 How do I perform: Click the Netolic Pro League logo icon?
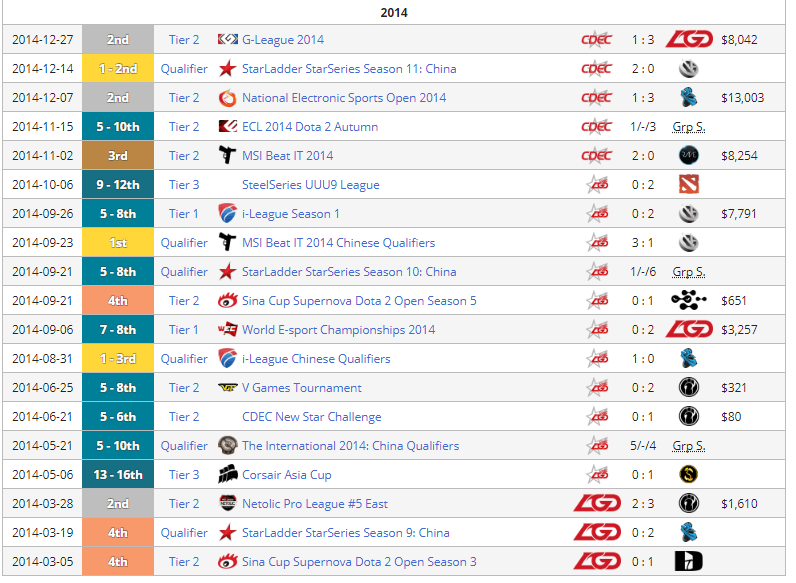pos(227,503)
